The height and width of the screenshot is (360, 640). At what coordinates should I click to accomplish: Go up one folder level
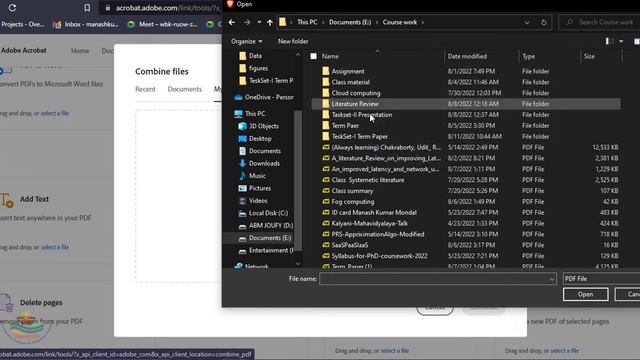coord(270,22)
